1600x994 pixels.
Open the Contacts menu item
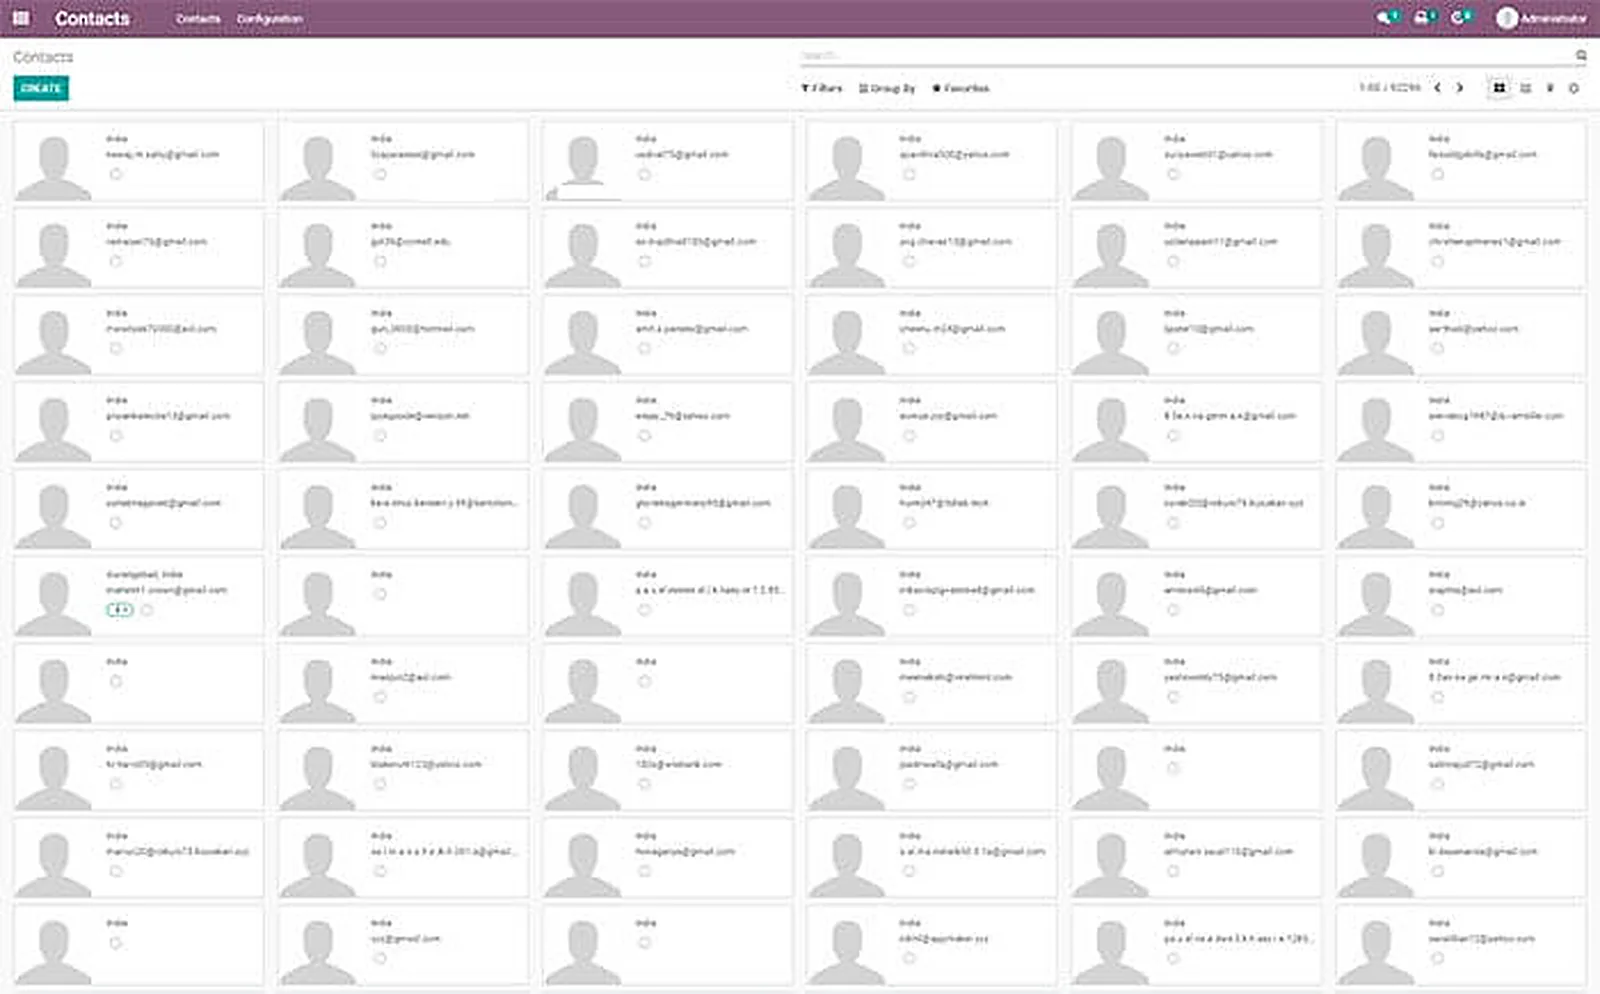[x=198, y=19]
